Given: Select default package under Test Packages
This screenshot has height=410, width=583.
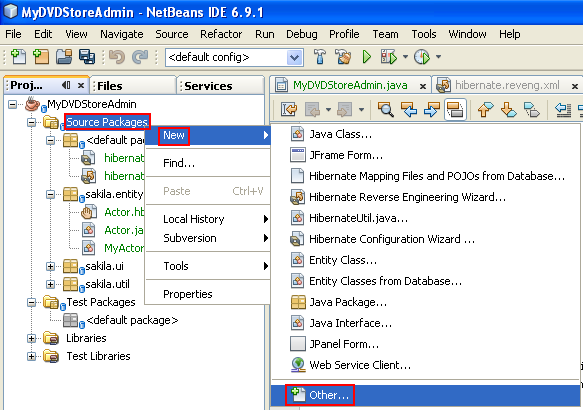Looking at the screenshot, I should (132, 320).
